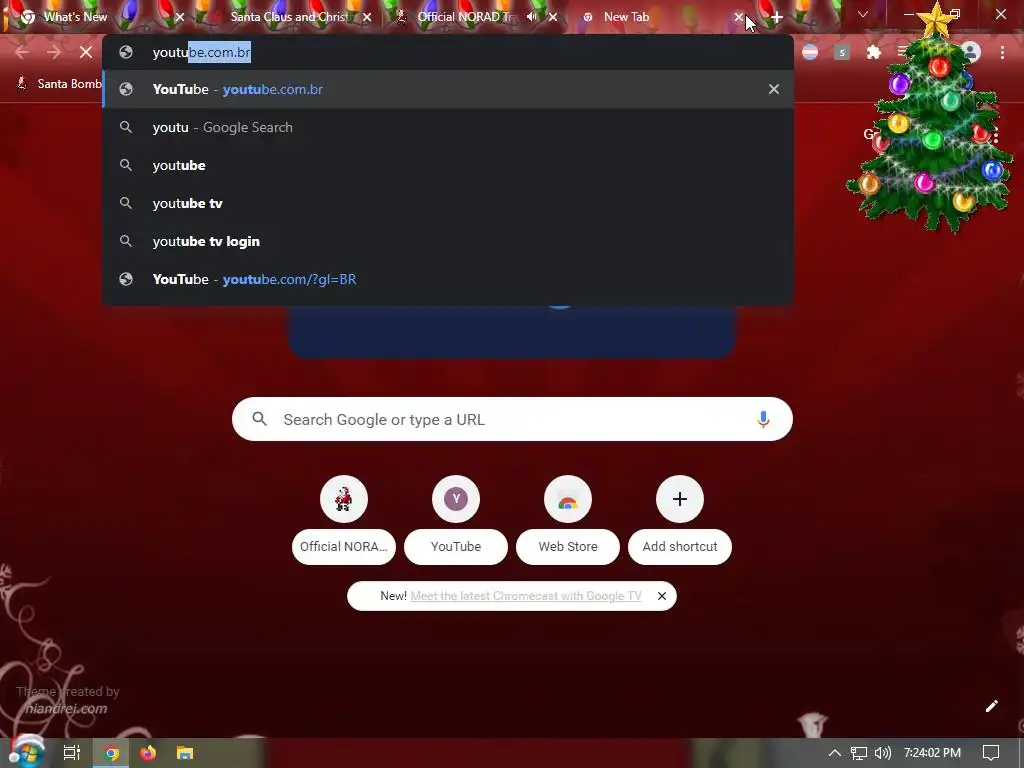Open the Santa Bomb bookmark
1024x768 pixels.
coord(59,84)
